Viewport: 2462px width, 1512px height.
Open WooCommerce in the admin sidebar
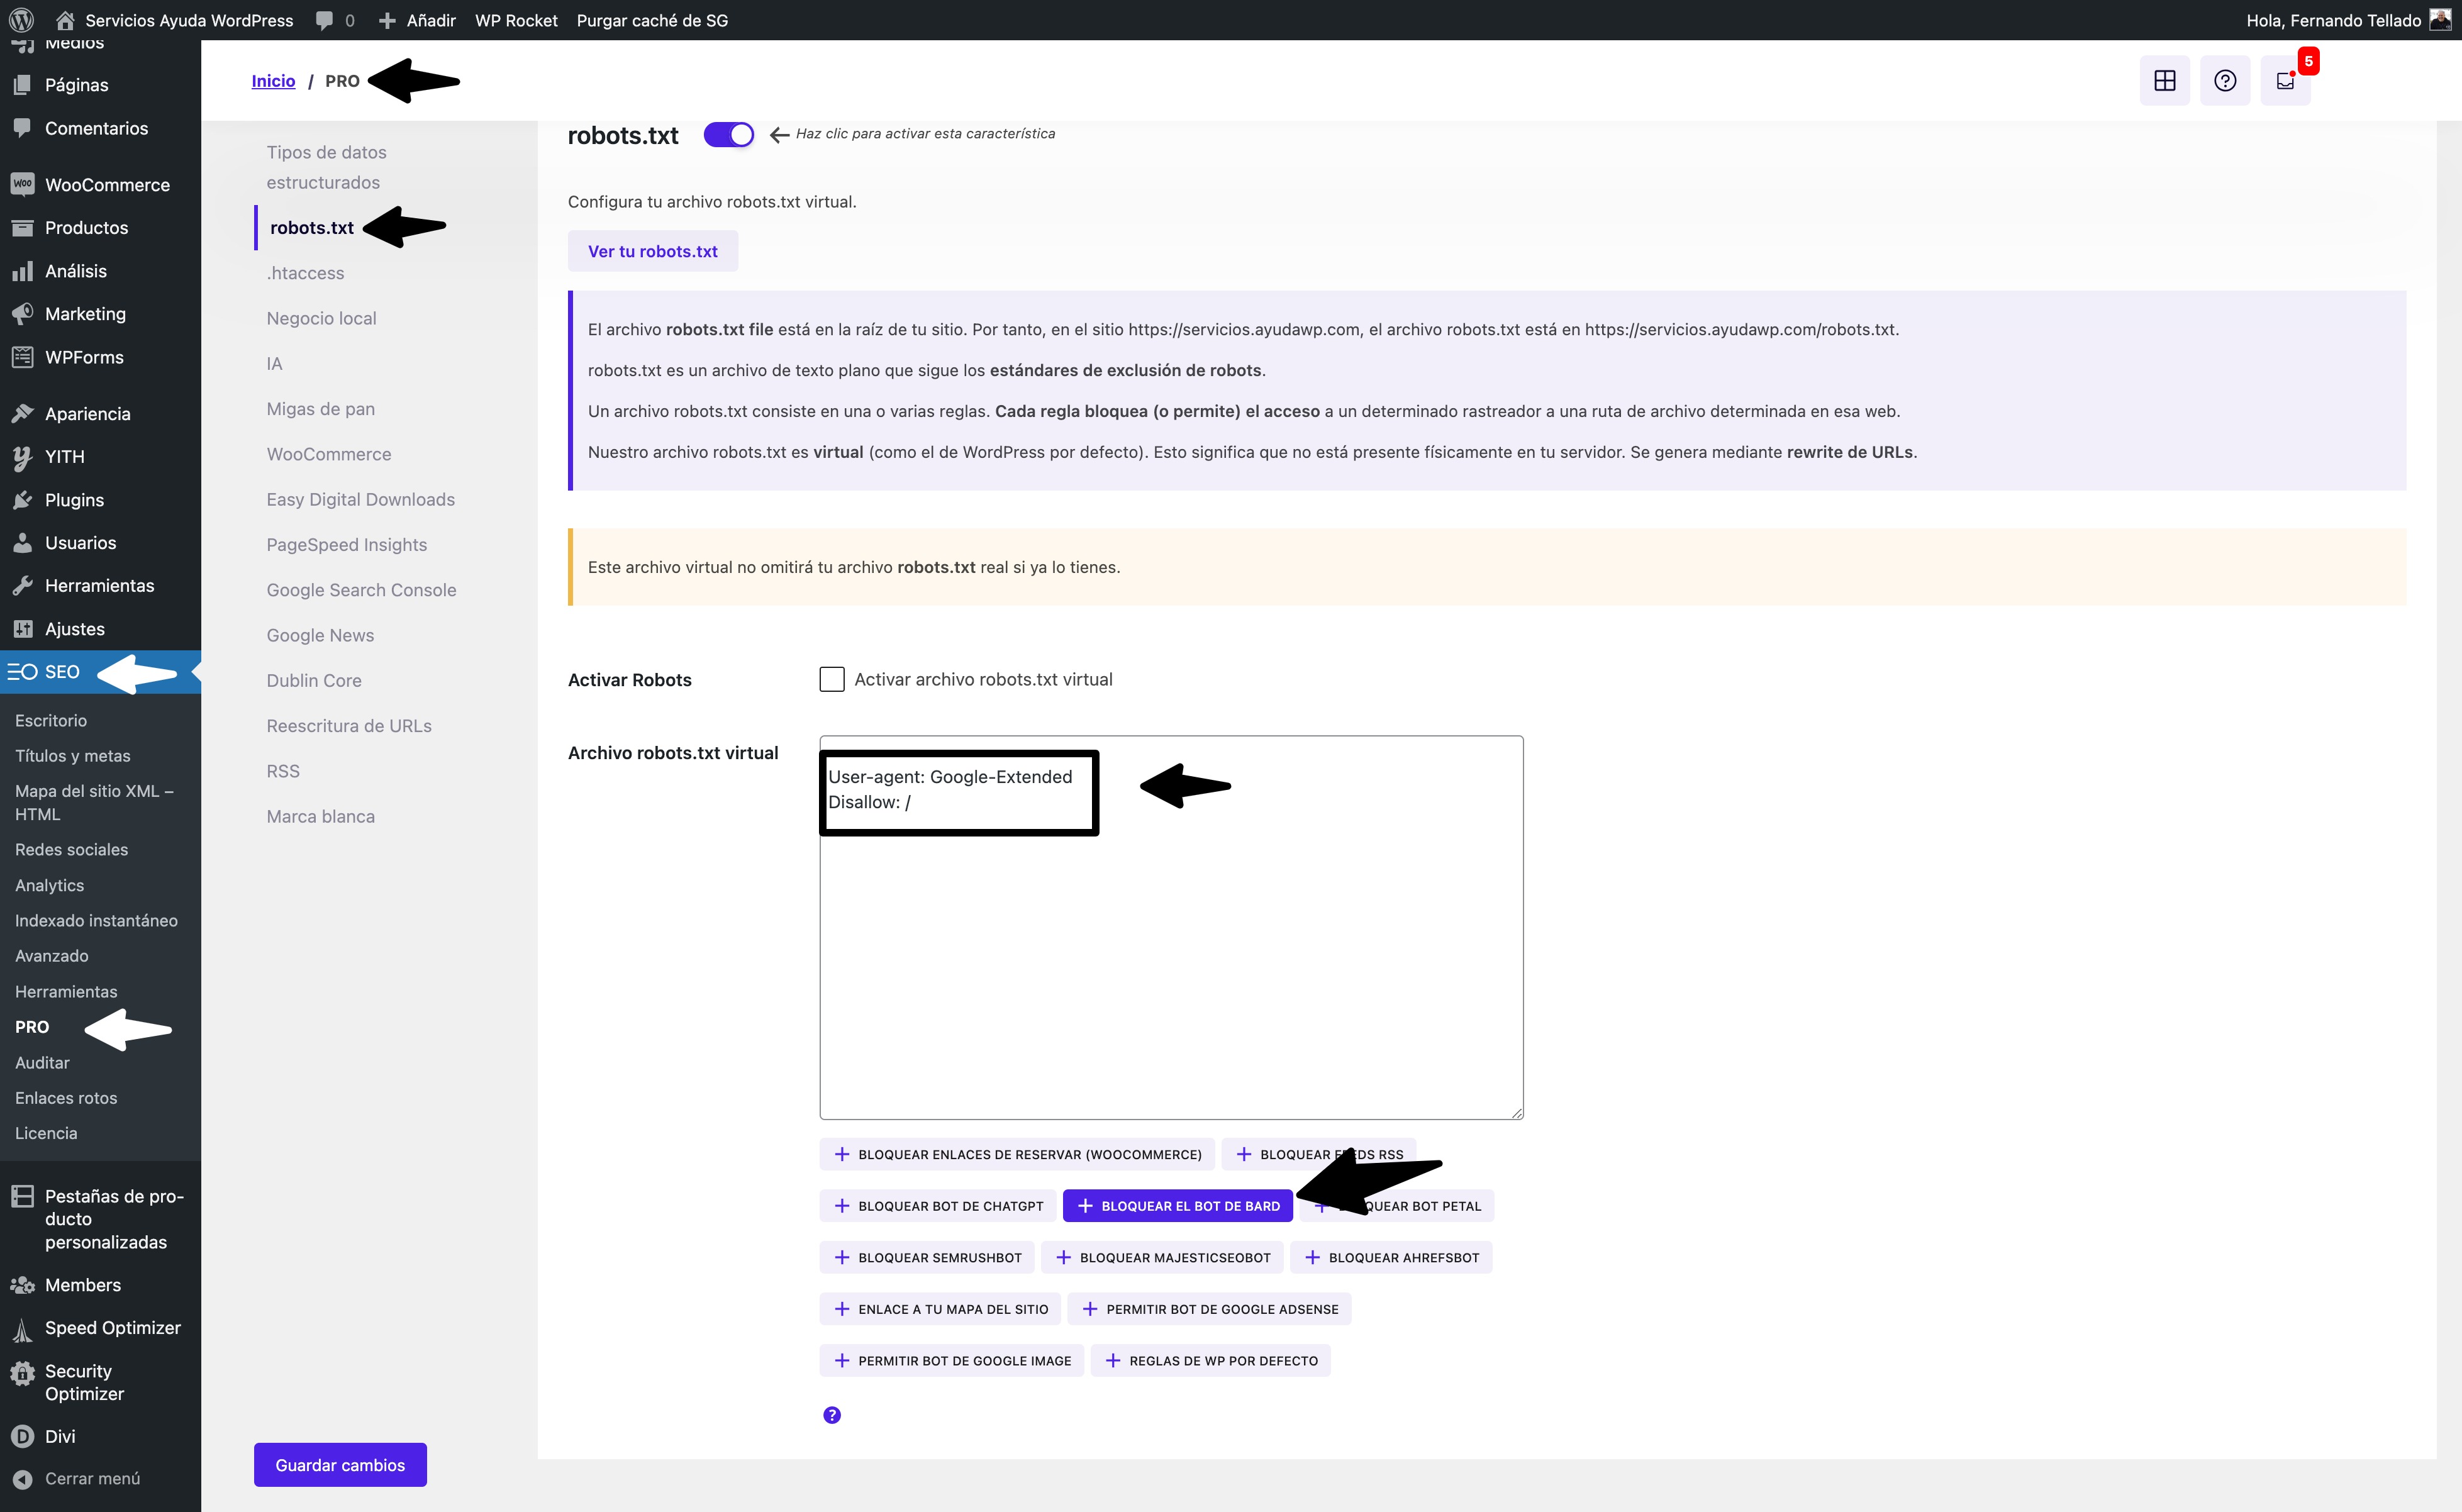click(106, 185)
